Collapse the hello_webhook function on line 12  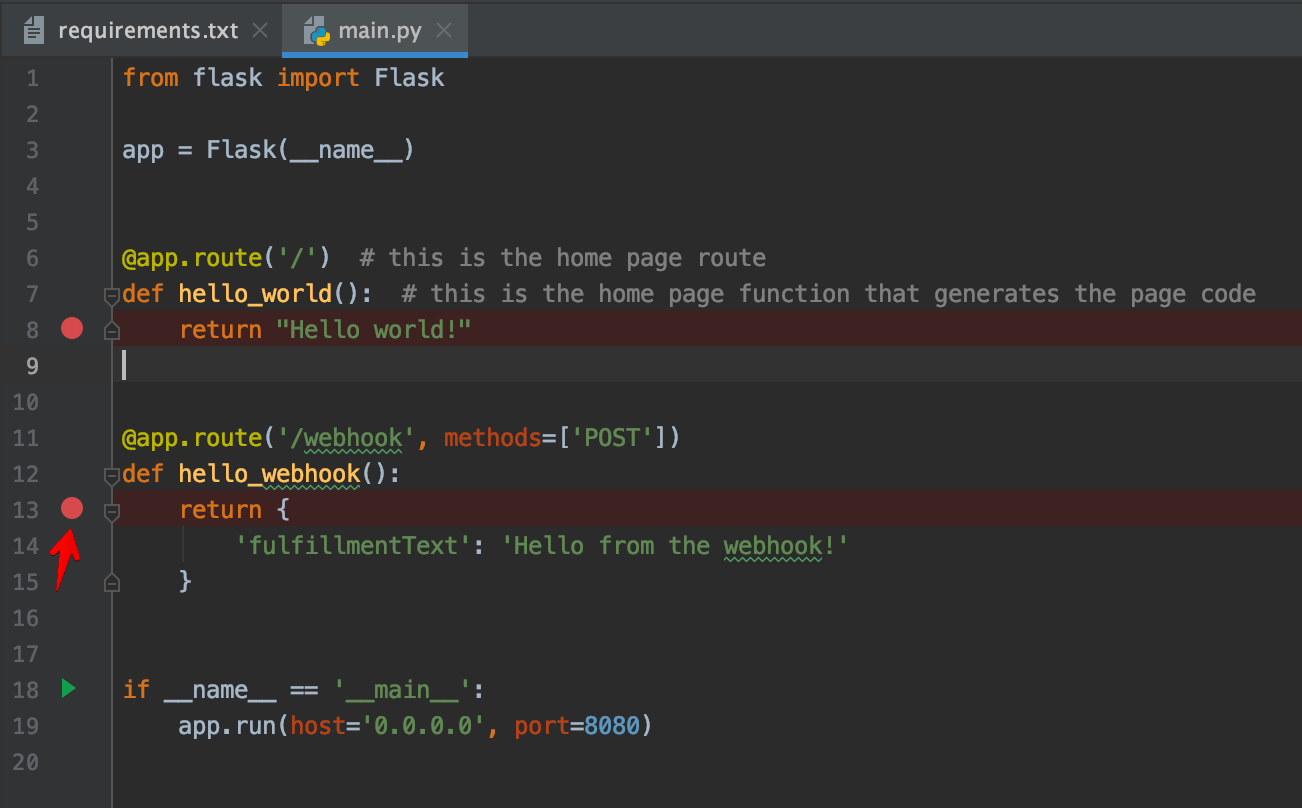112,474
